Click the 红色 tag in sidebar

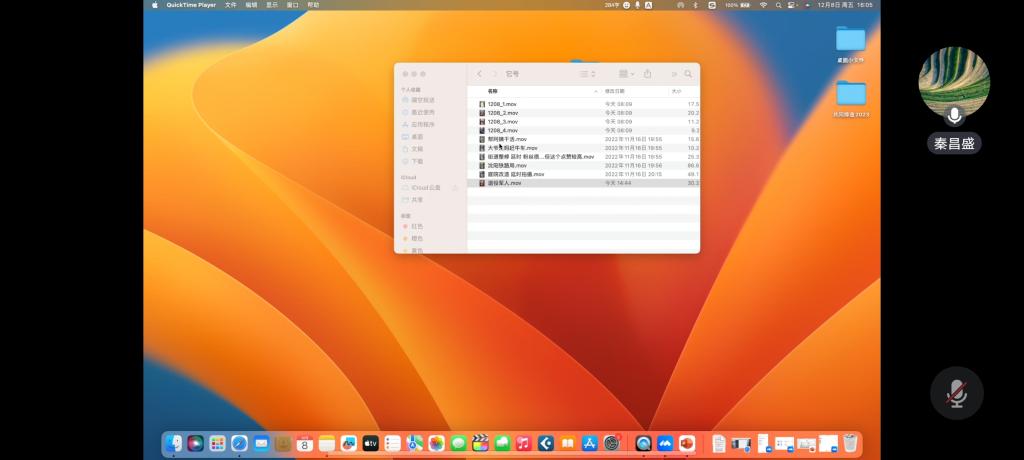(417, 226)
